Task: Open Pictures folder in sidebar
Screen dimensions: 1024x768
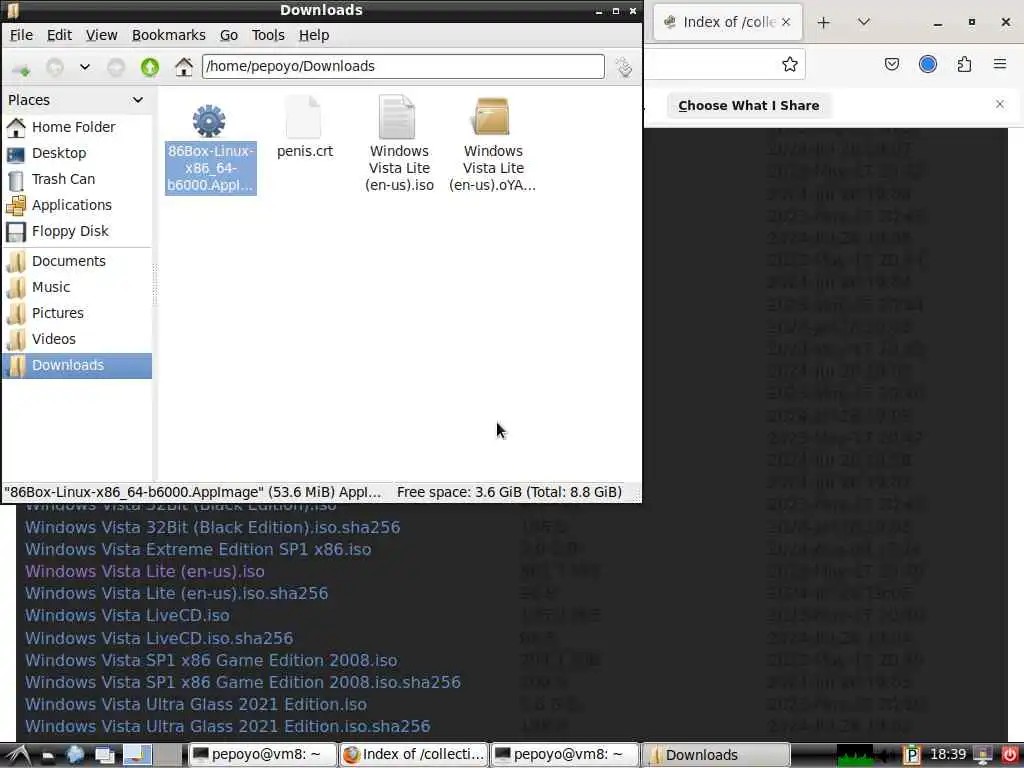Action: pos(77,313)
